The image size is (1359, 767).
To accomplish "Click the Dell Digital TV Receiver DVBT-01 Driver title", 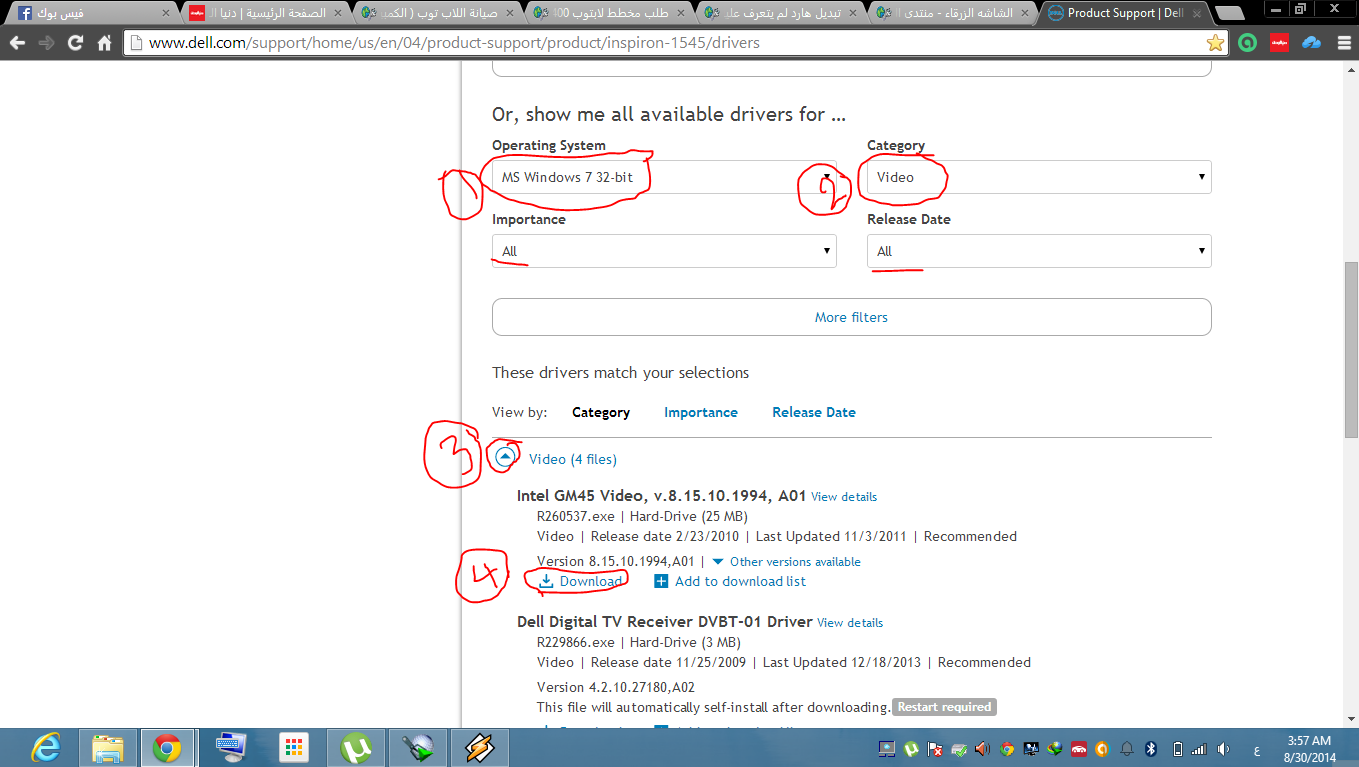I will coord(664,621).
